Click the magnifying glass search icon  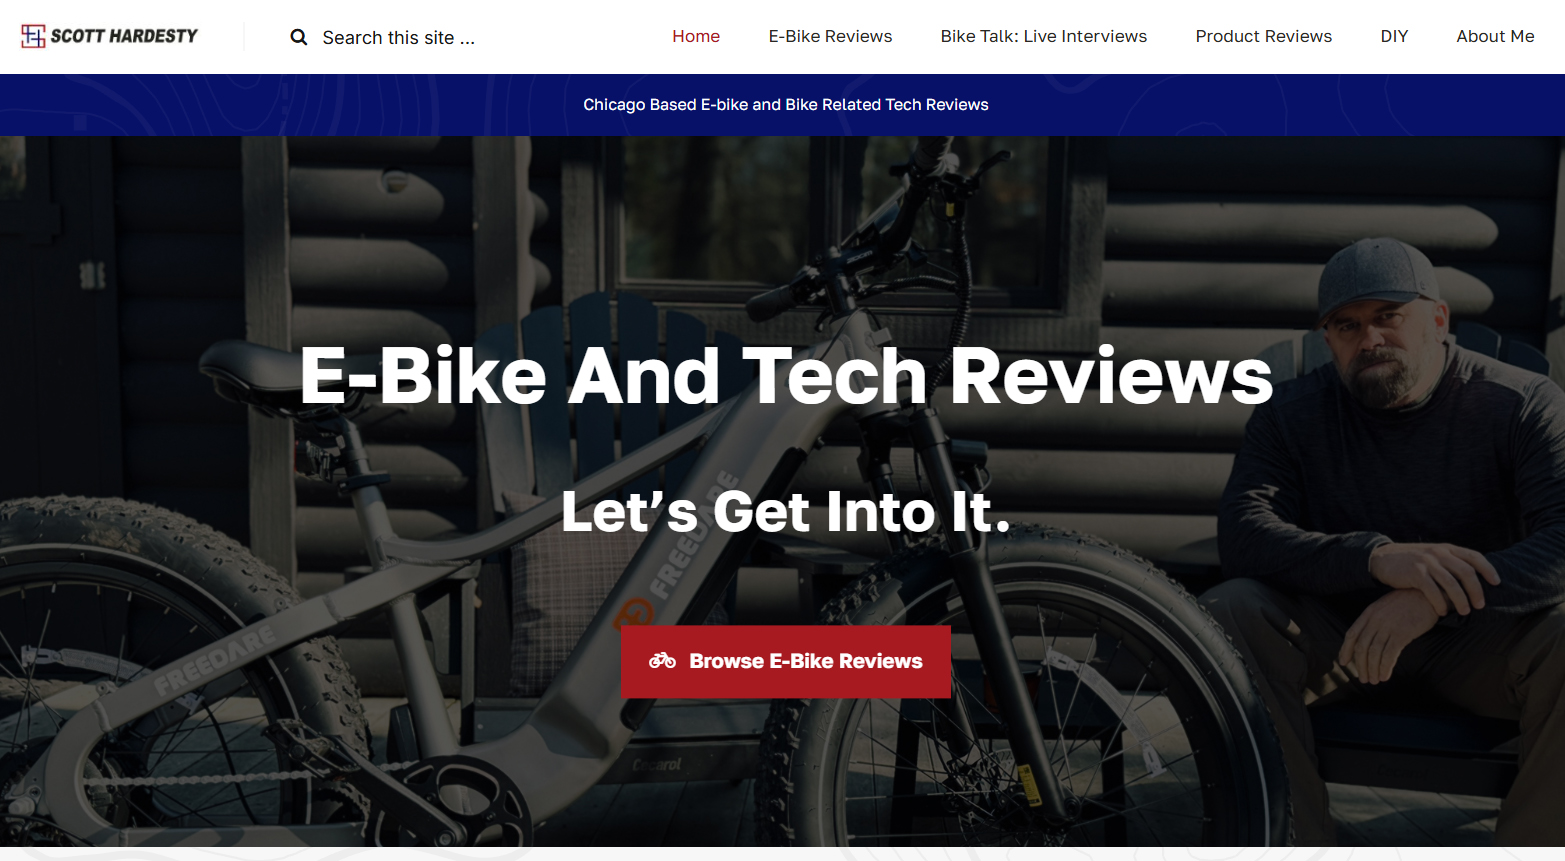298,38
